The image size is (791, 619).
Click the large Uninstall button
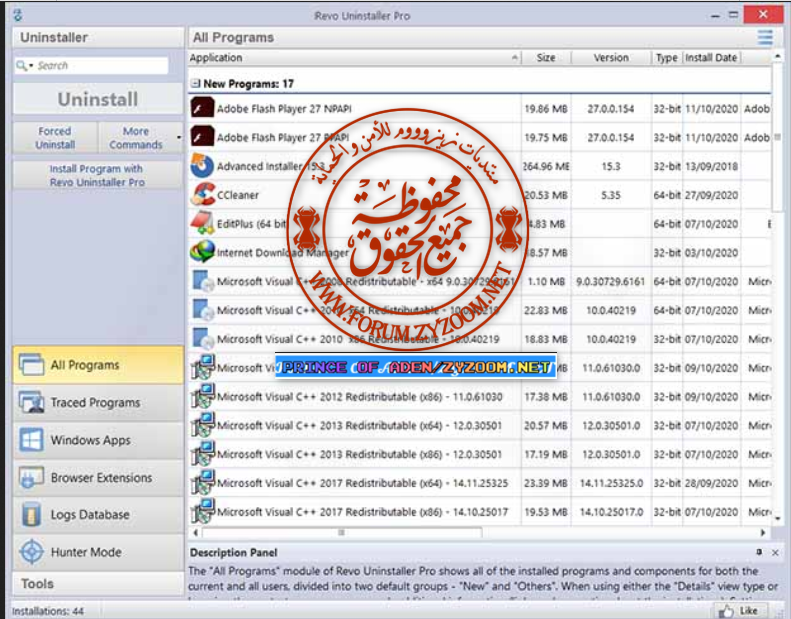[x=98, y=99]
